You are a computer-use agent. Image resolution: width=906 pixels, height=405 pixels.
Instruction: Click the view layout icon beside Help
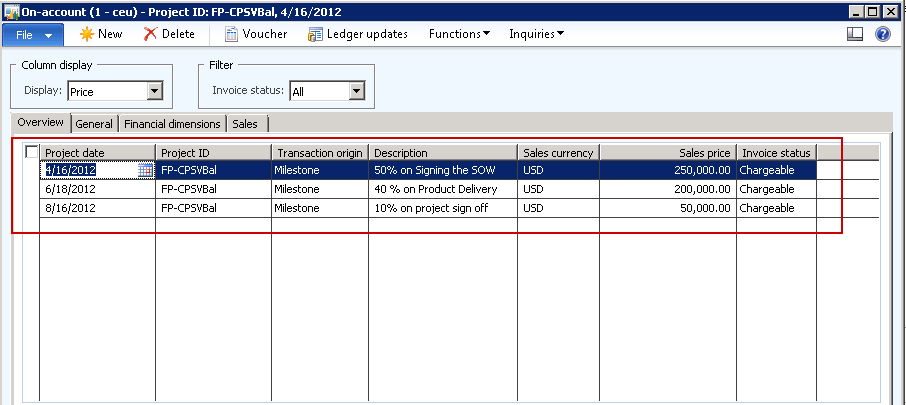855,34
